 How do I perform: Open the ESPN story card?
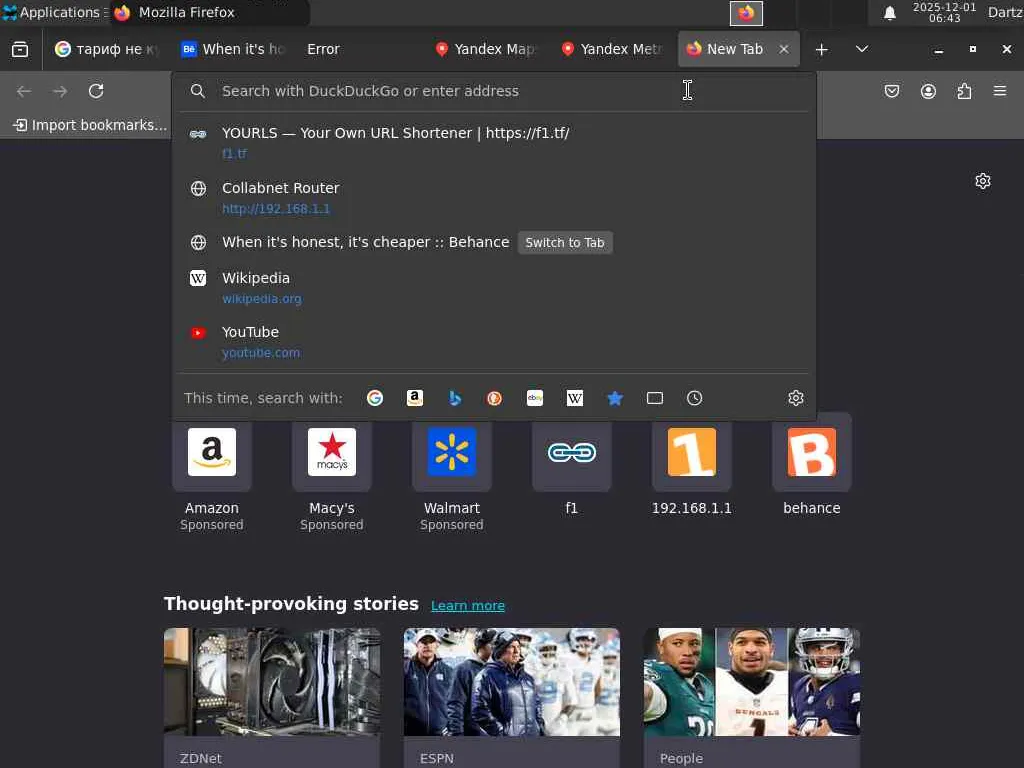512,697
